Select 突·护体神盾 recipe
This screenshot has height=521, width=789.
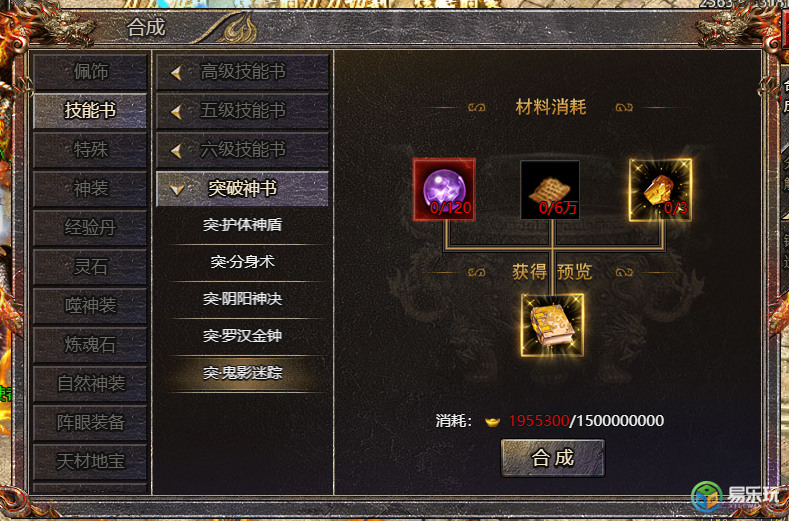click(243, 225)
